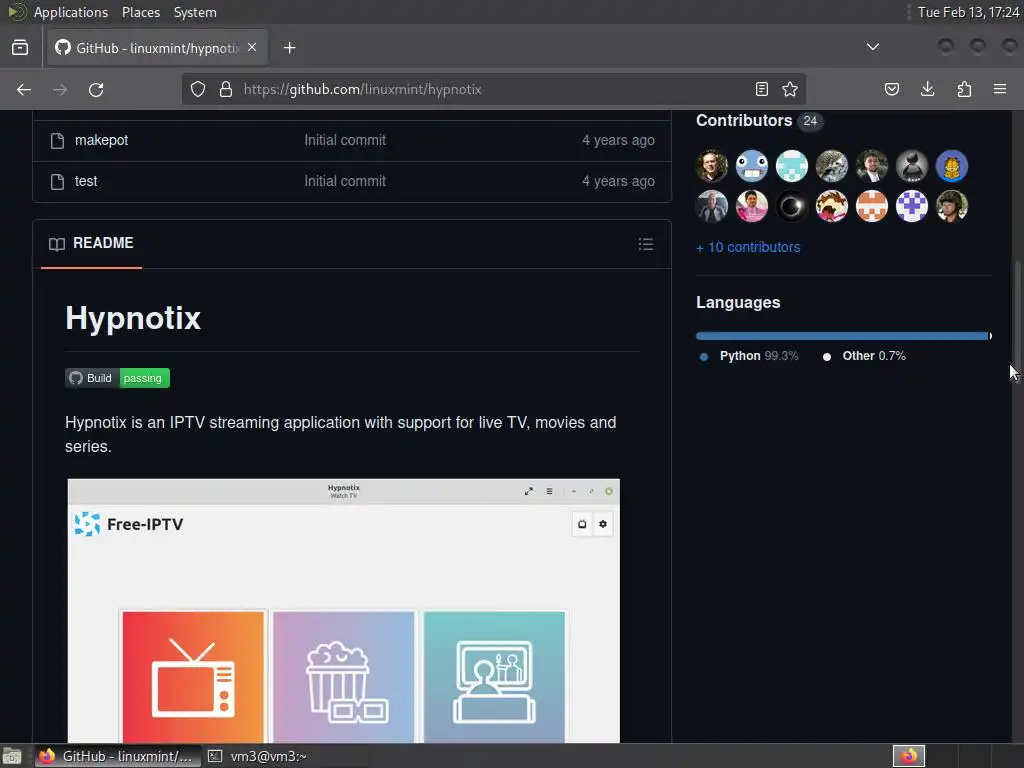Open the Garfield contributor avatar
Screen dimensions: 1024x768
coord(952,166)
